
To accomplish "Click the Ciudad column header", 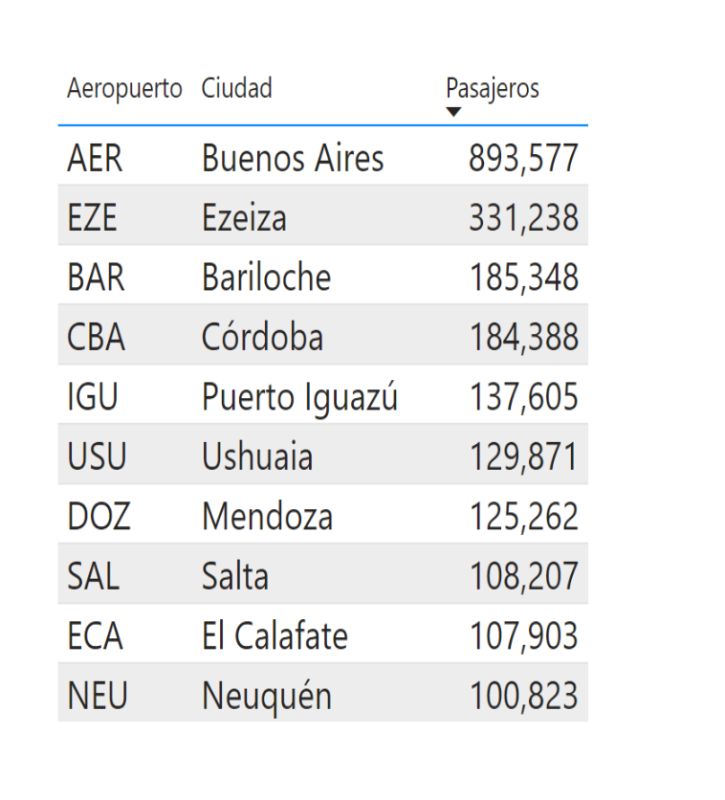I will pos(237,89).
